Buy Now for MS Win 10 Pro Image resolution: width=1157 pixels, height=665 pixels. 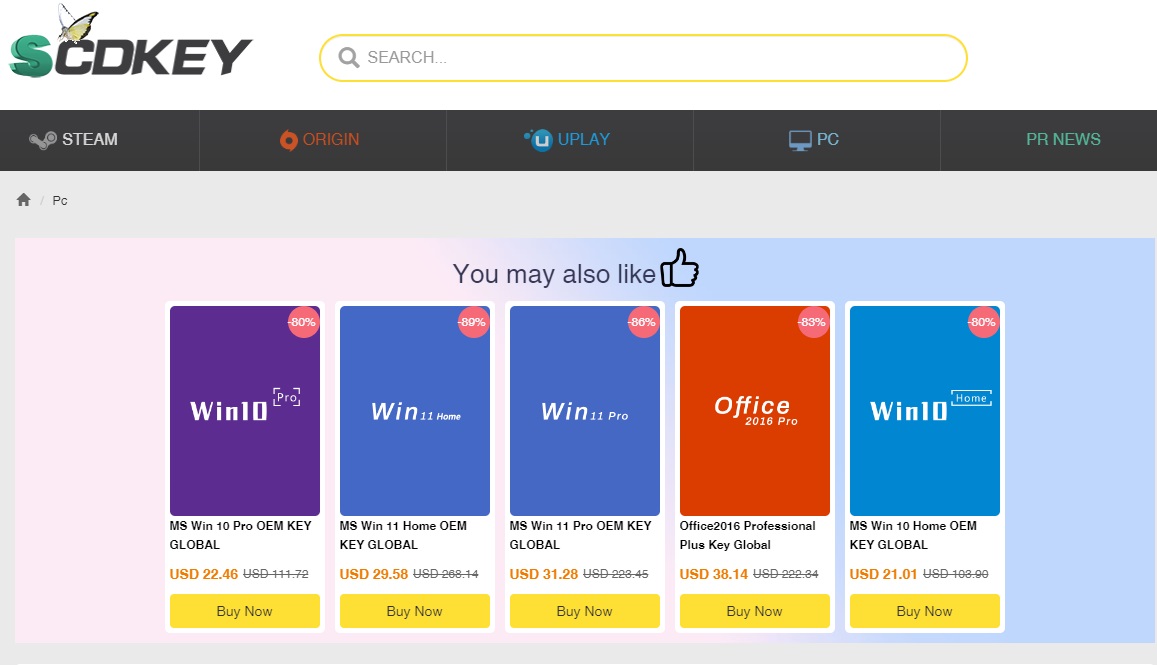click(245, 611)
